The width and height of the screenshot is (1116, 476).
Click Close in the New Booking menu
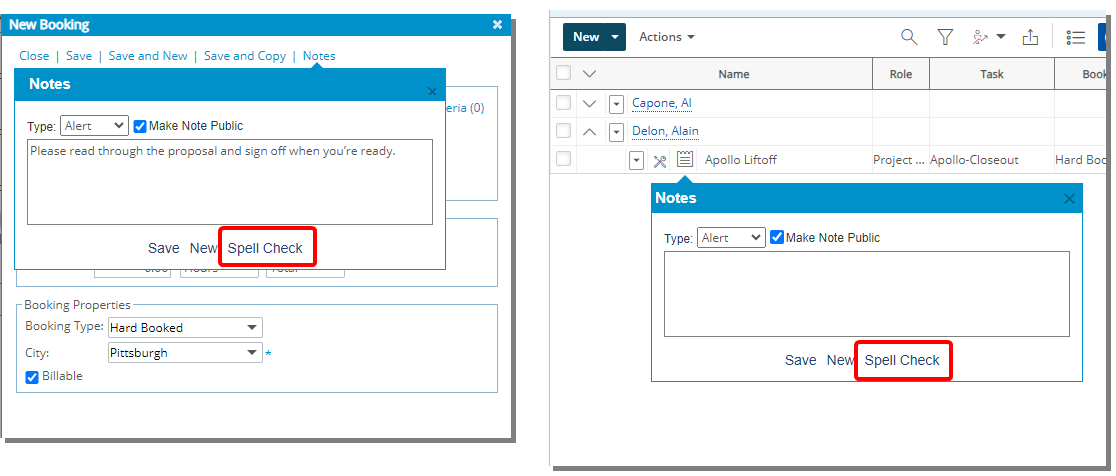34,55
